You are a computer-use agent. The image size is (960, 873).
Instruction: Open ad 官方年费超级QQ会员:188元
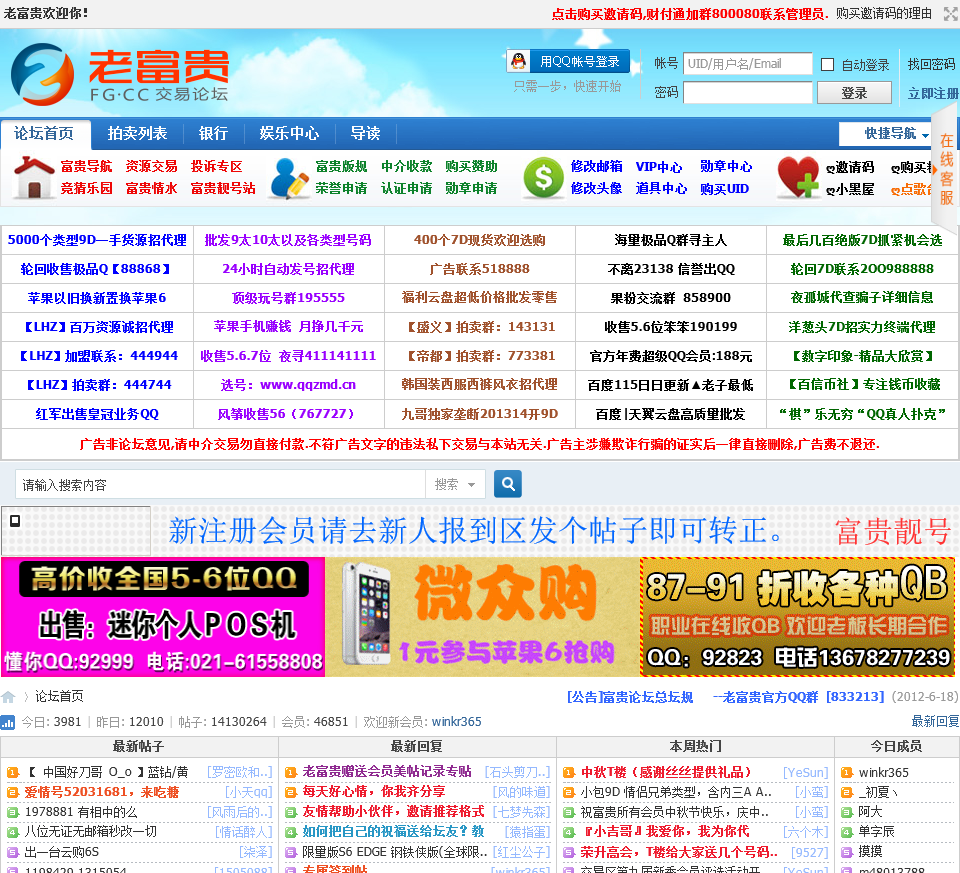(x=670, y=356)
